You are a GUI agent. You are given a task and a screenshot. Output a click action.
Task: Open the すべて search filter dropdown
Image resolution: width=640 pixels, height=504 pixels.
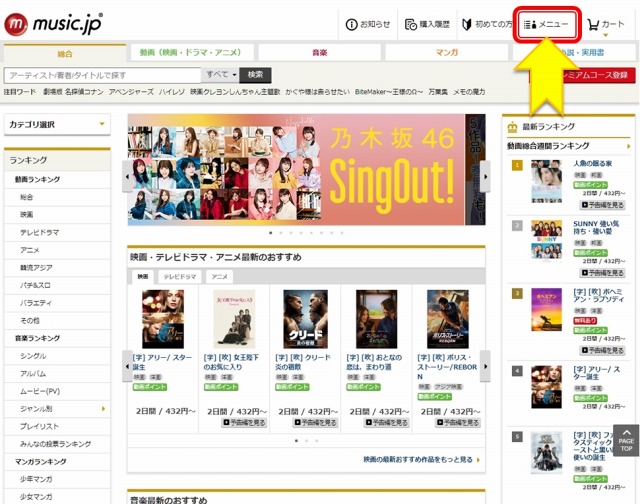pos(221,75)
